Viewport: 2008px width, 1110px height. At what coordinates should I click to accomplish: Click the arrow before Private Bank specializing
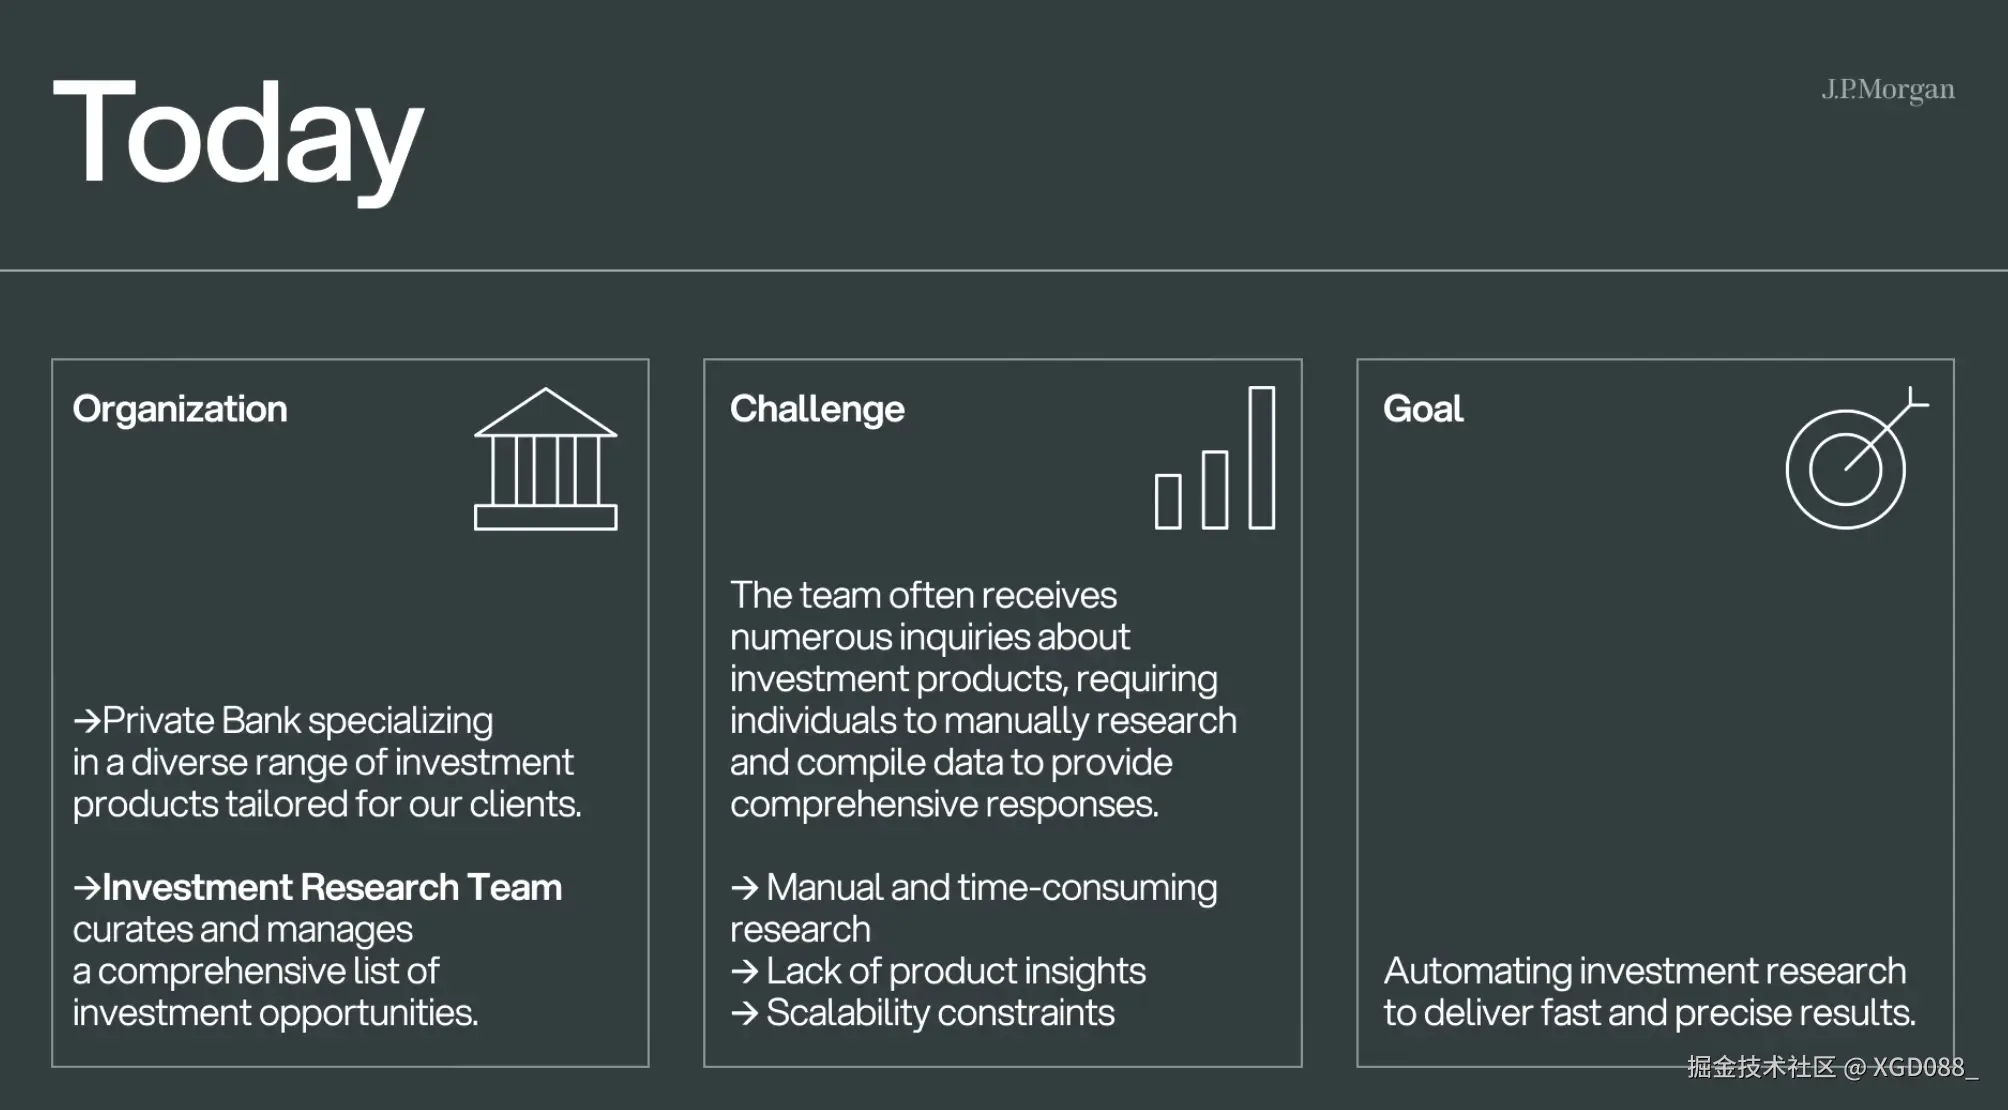coord(86,720)
